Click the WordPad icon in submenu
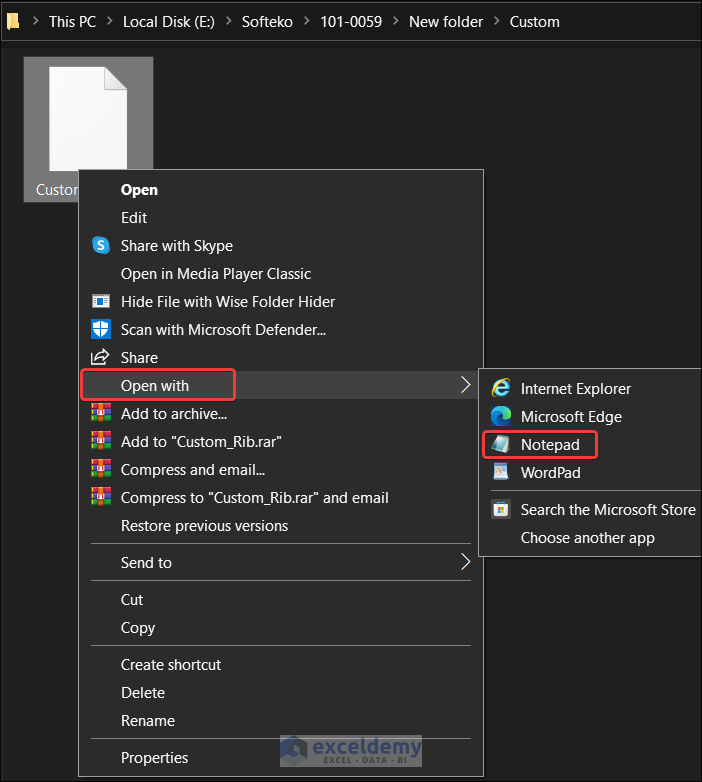Viewport: 702px width, 782px height. coord(501,472)
